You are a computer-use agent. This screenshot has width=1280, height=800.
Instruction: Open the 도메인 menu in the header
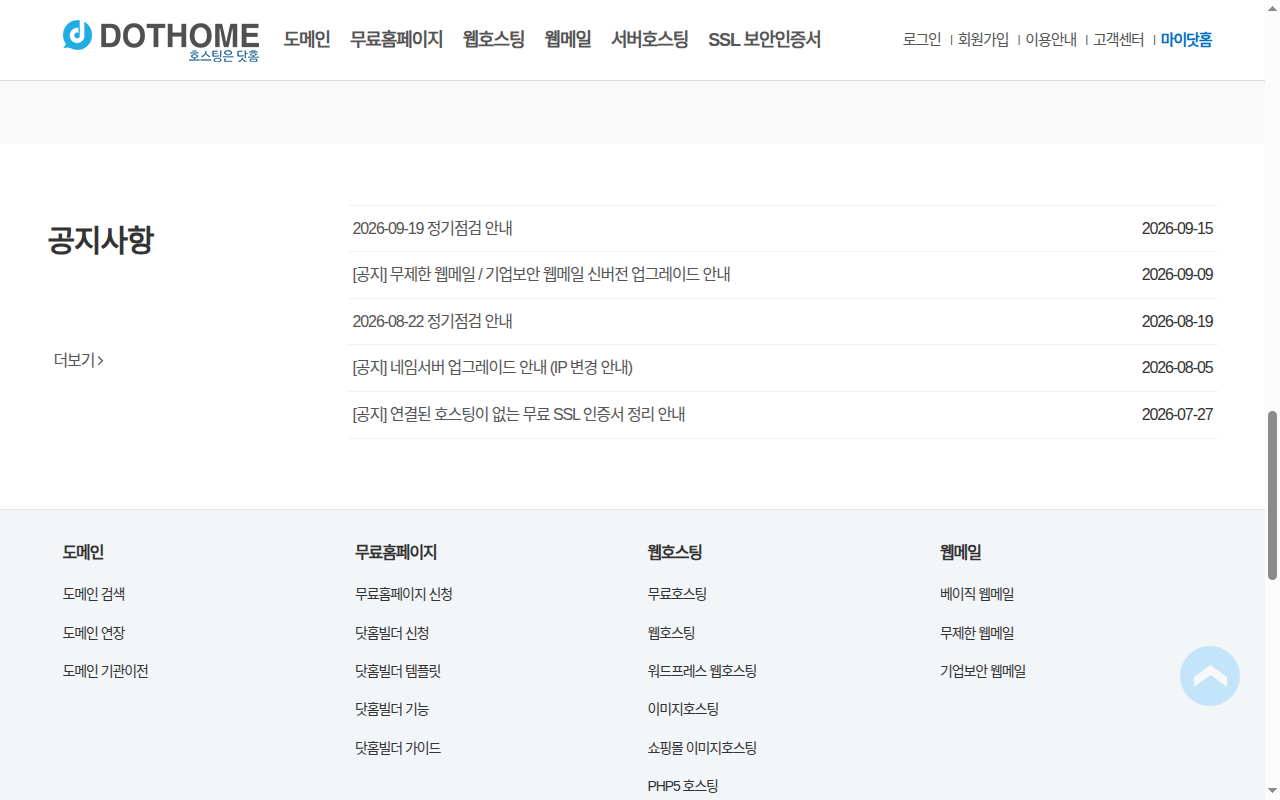click(307, 40)
